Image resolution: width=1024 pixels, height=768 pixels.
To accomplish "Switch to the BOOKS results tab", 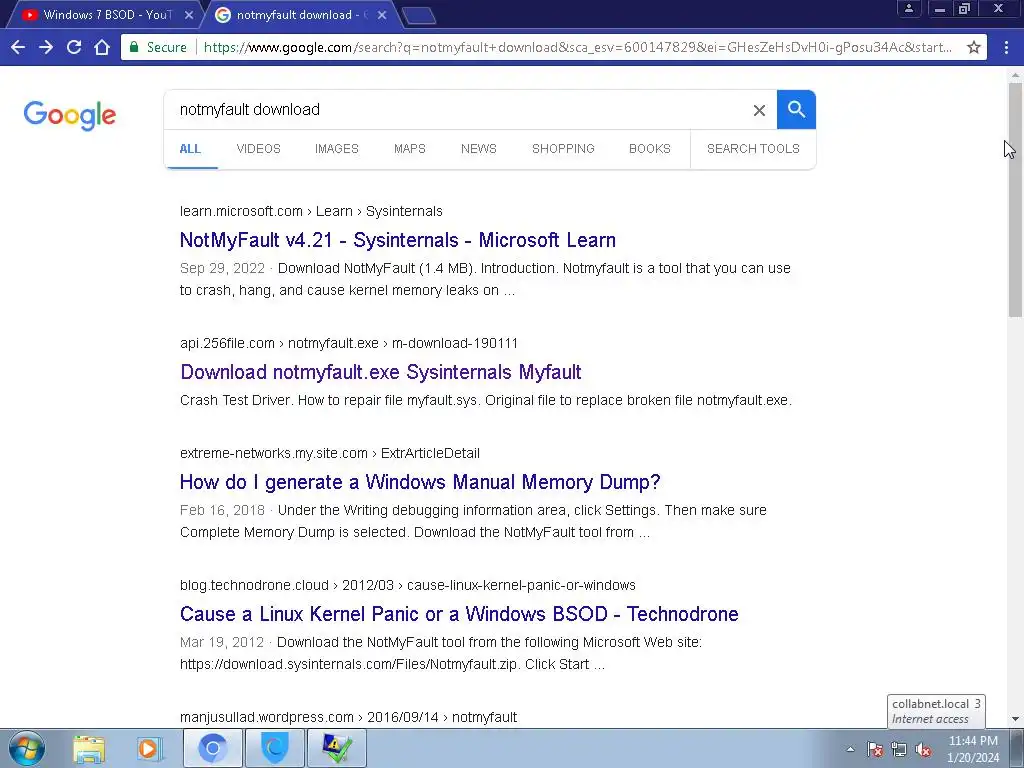I will pyautogui.click(x=650, y=149).
